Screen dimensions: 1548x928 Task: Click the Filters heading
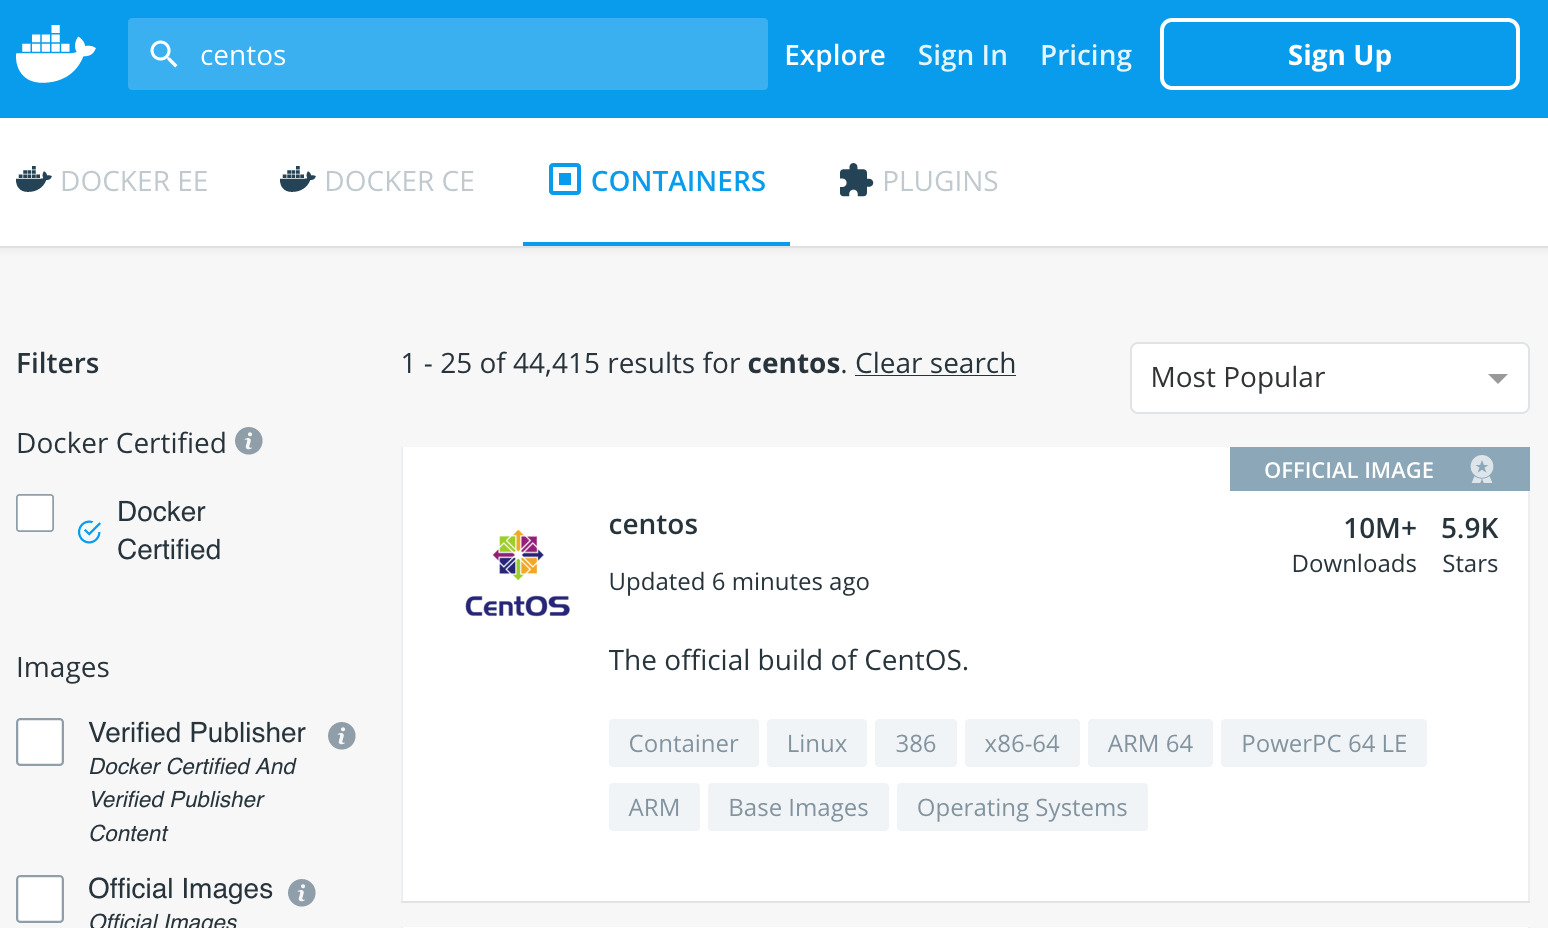tap(58, 363)
